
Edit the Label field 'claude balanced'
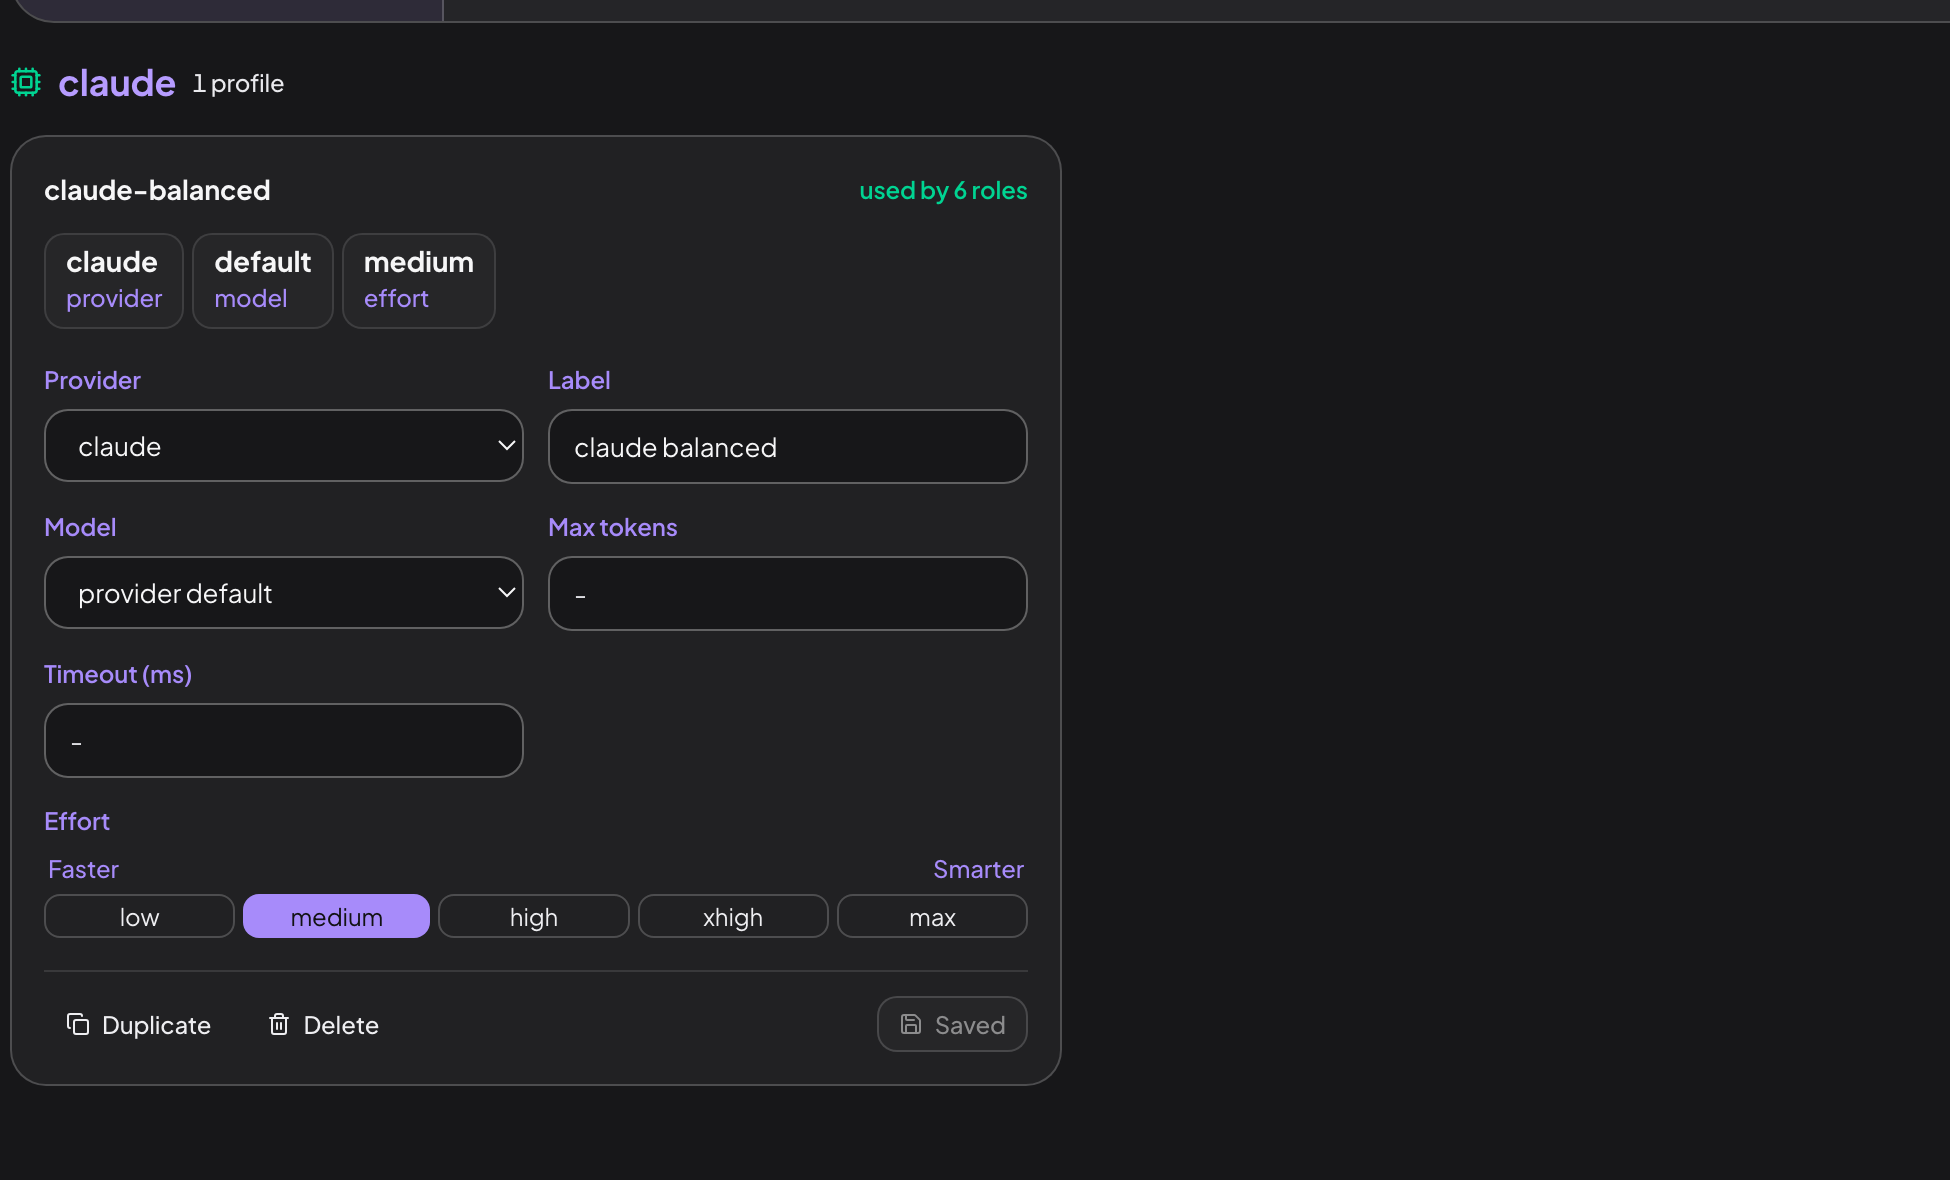pyautogui.click(x=788, y=446)
